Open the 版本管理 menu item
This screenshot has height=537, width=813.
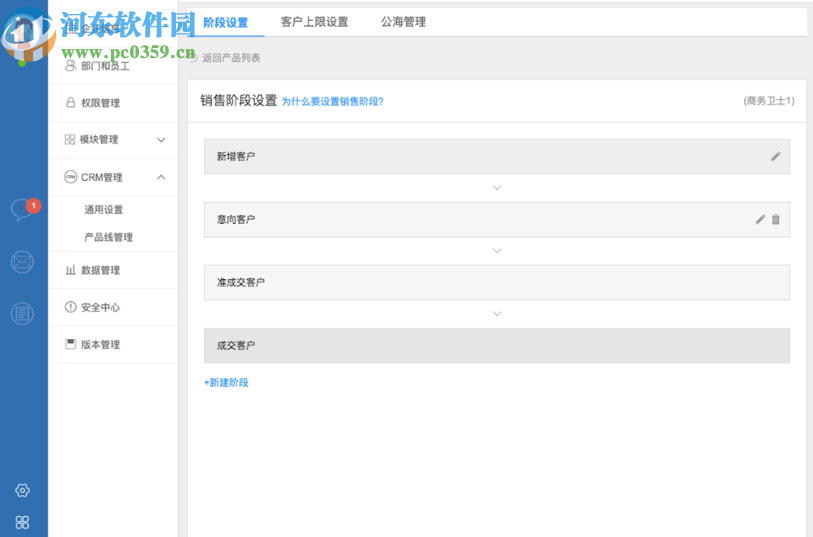point(114,344)
